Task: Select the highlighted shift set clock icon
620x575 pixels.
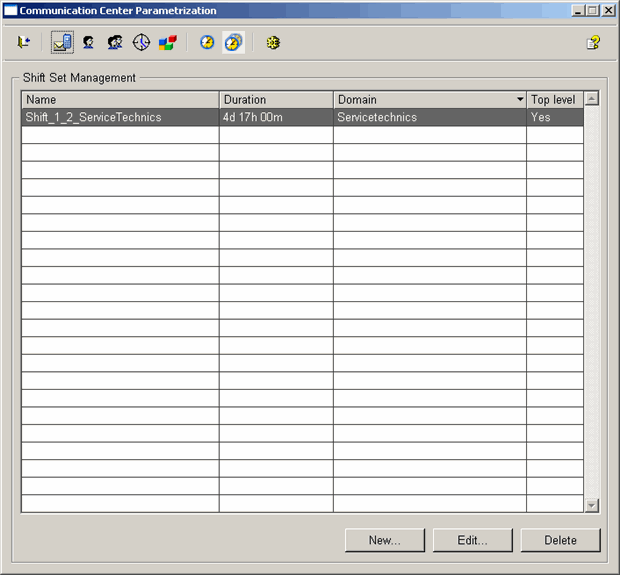Action: [x=233, y=42]
